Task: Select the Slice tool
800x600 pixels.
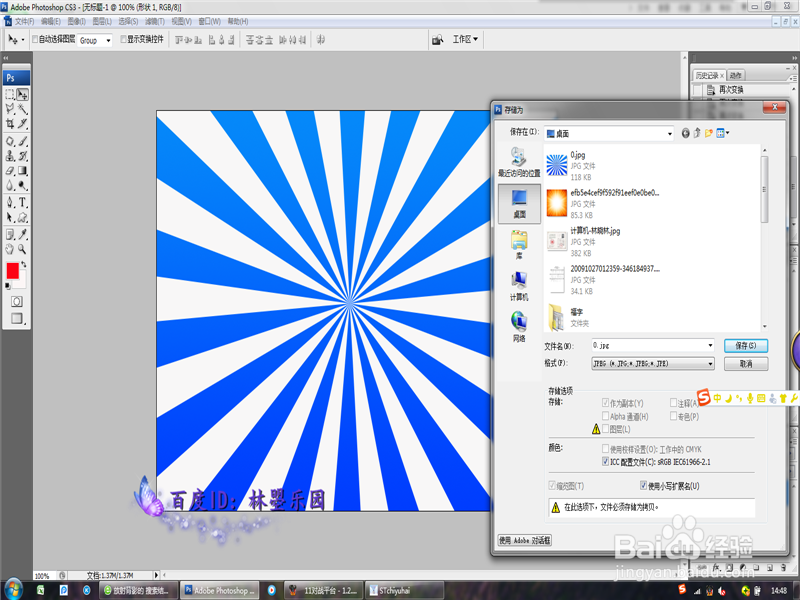Action: point(22,123)
